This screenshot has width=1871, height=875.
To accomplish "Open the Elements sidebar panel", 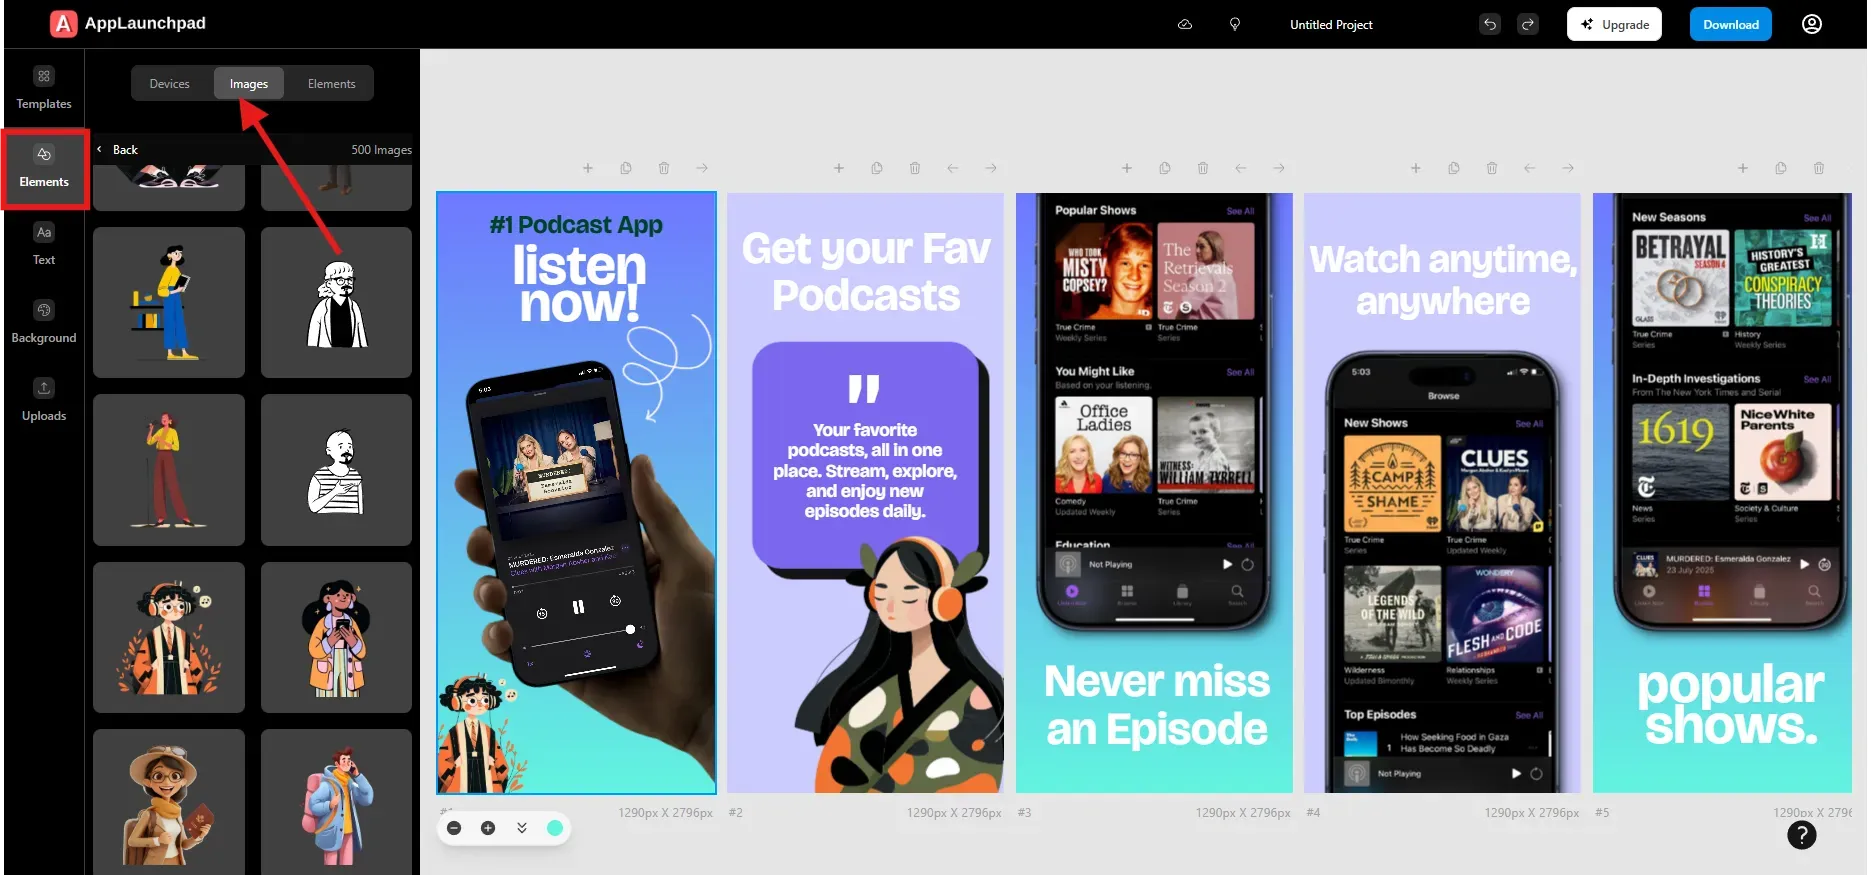I will point(44,167).
